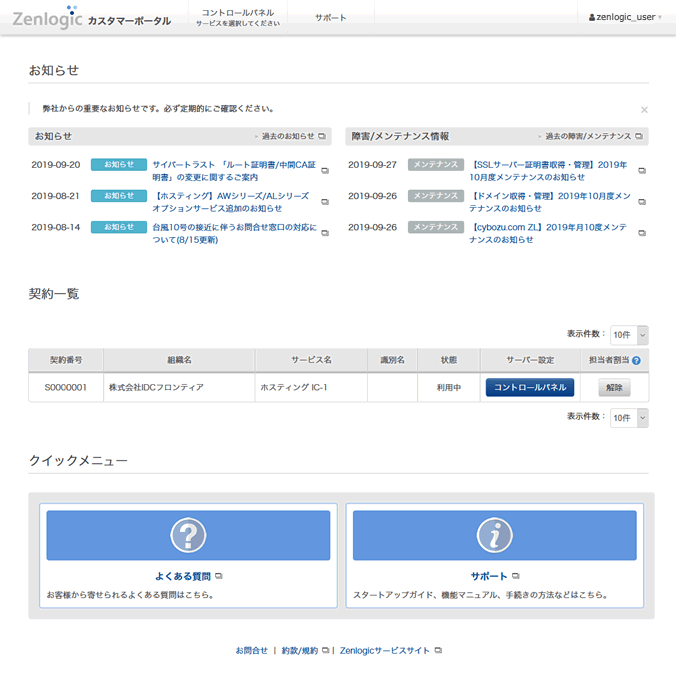Select contract number S0000001 cell
The height and width of the screenshot is (680, 676).
pyautogui.click(x=66, y=387)
